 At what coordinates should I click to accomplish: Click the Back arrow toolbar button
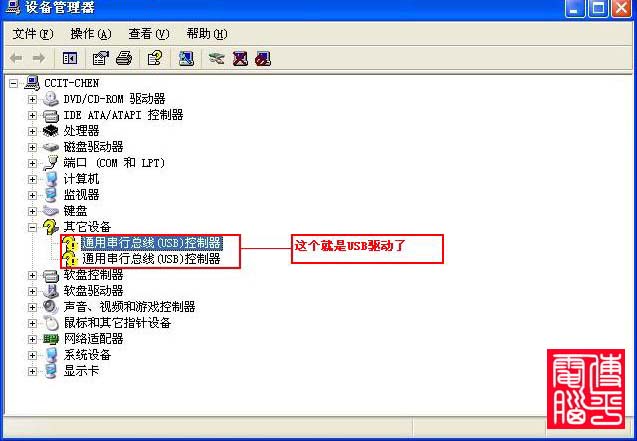[16, 58]
